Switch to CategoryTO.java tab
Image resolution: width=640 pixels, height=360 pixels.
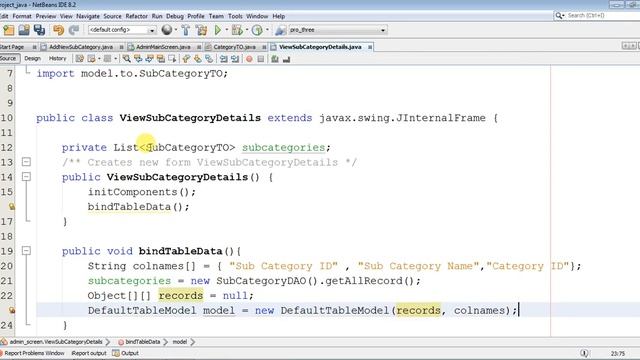coord(234,47)
